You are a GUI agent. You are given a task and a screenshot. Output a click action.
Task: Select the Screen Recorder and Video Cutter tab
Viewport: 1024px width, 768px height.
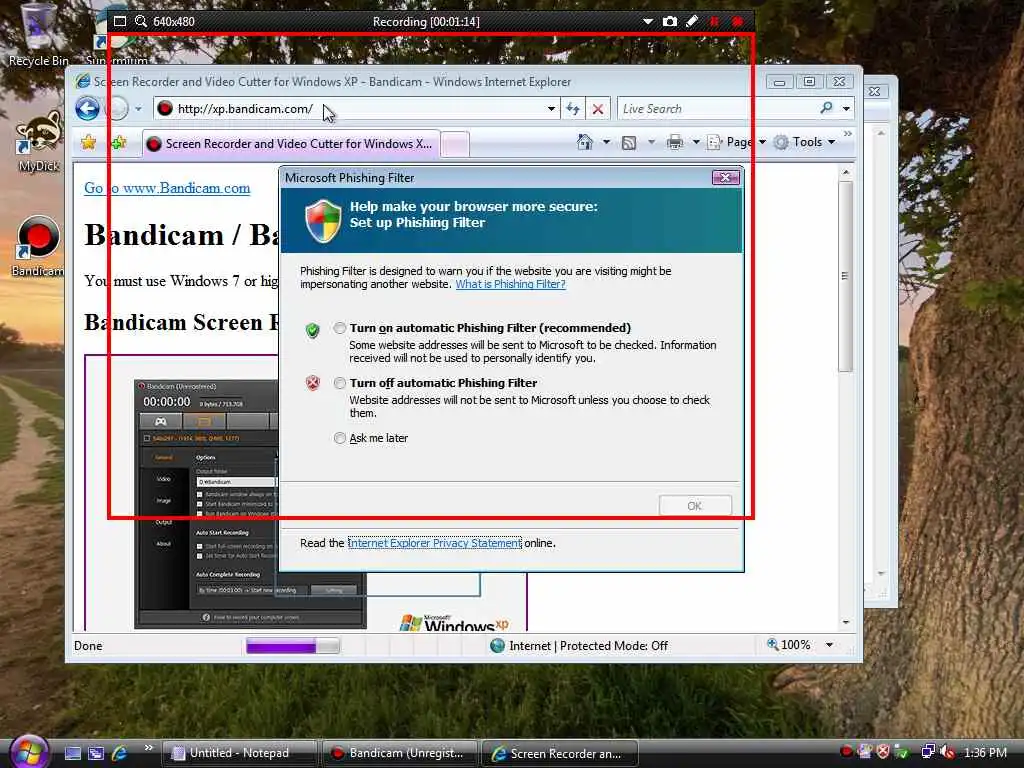coord(291,144)
